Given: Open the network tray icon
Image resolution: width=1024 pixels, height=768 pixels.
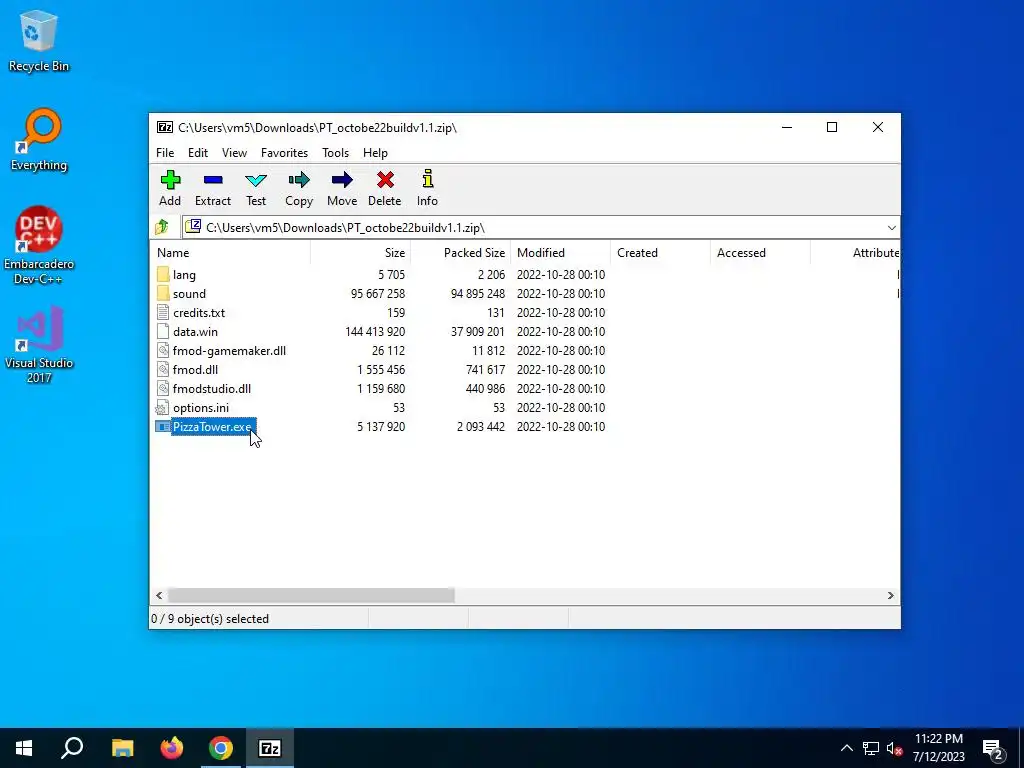Looking at the screenshot, I should (x=871, y=748).
